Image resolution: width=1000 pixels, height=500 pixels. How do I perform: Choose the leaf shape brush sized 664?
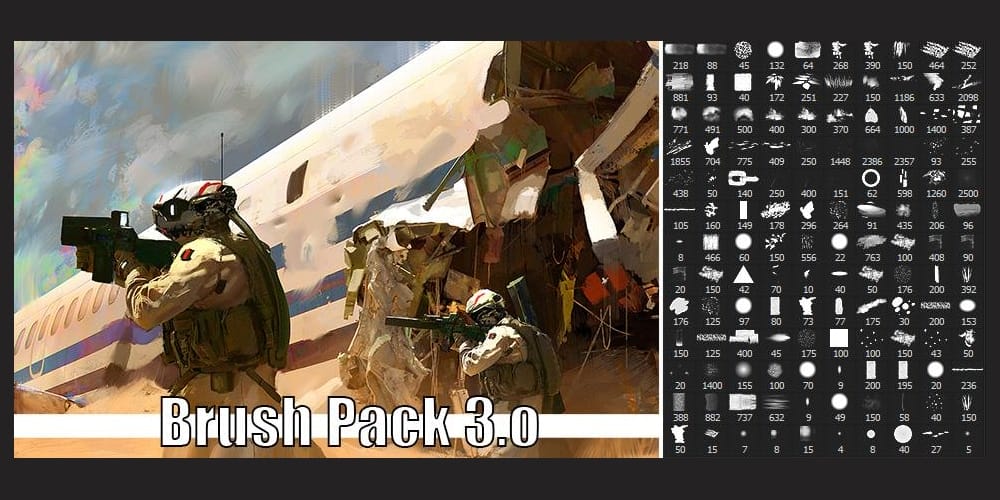tap(871, 114)
